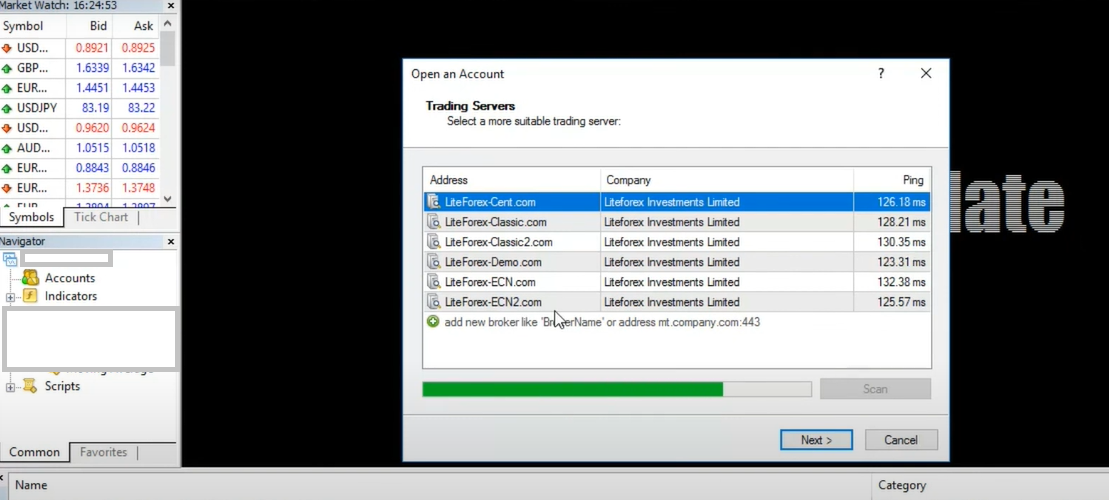1109x500 pixels.
Task: Open the Symbols tab in Market Watch
Action: click(x=31, y=217)
